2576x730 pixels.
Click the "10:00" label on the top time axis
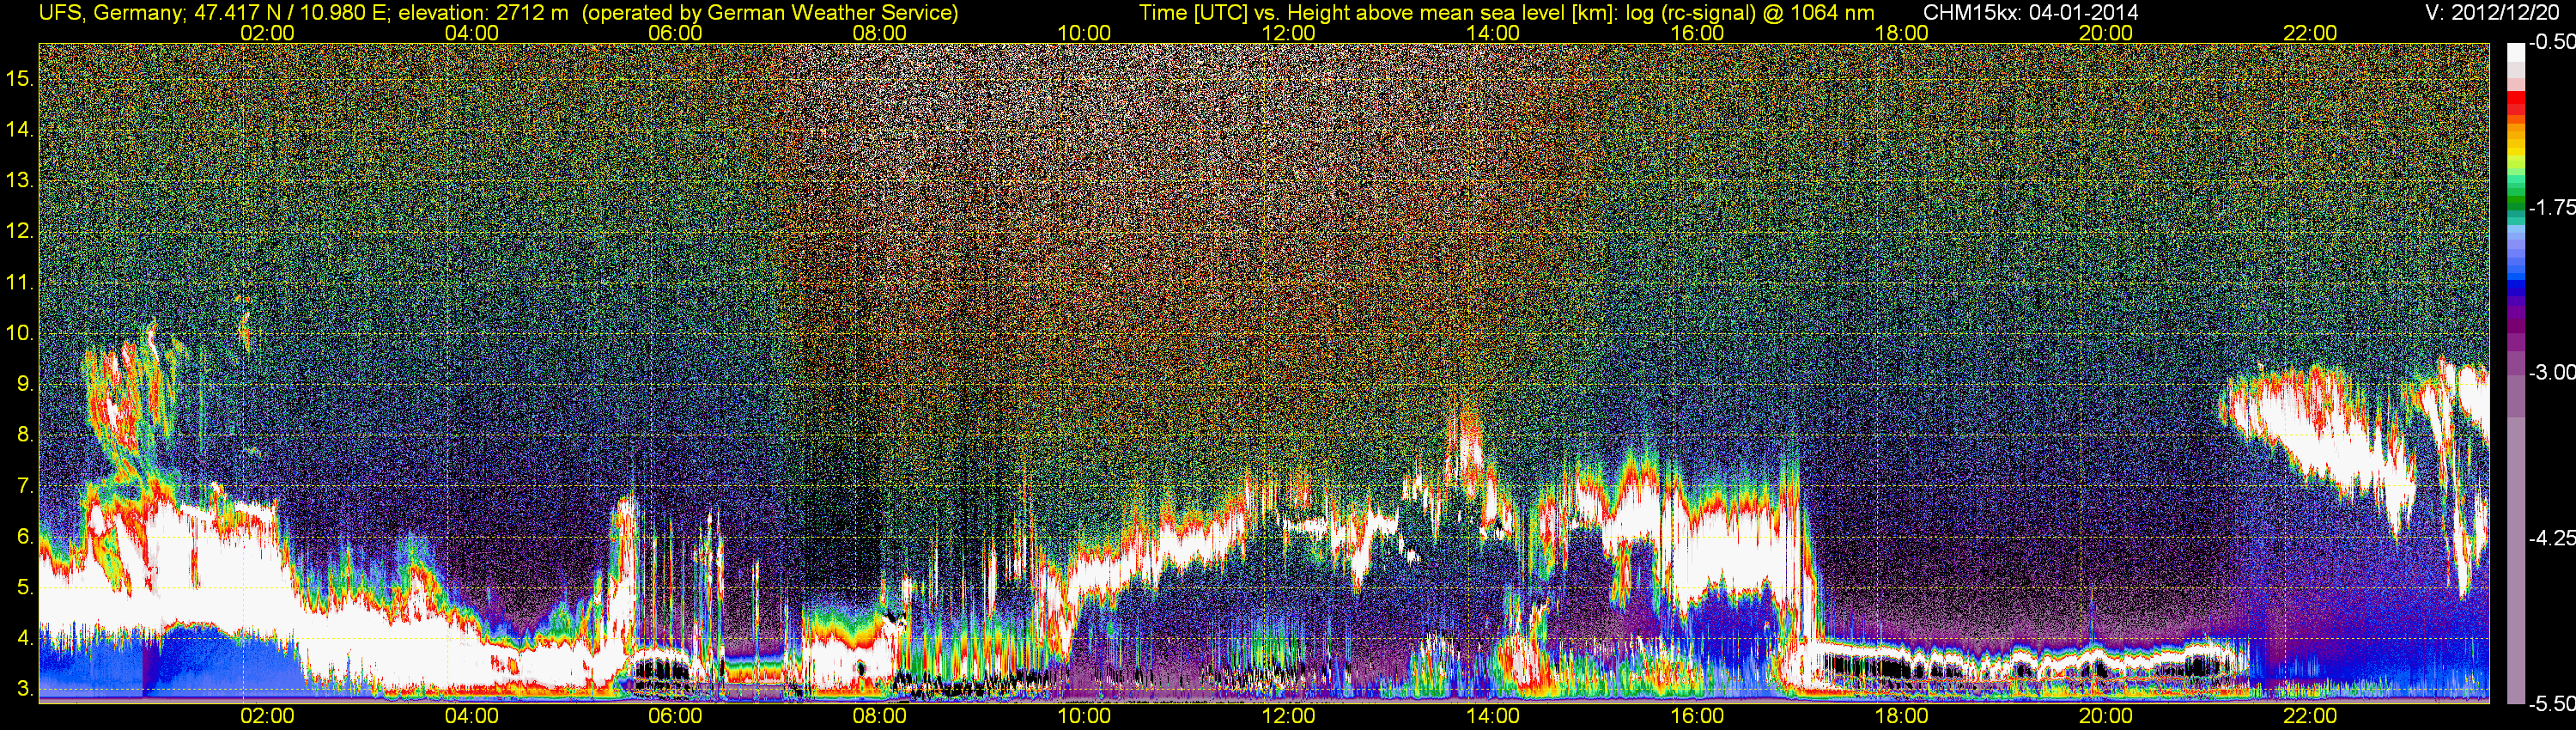[x=1084, y=33]
